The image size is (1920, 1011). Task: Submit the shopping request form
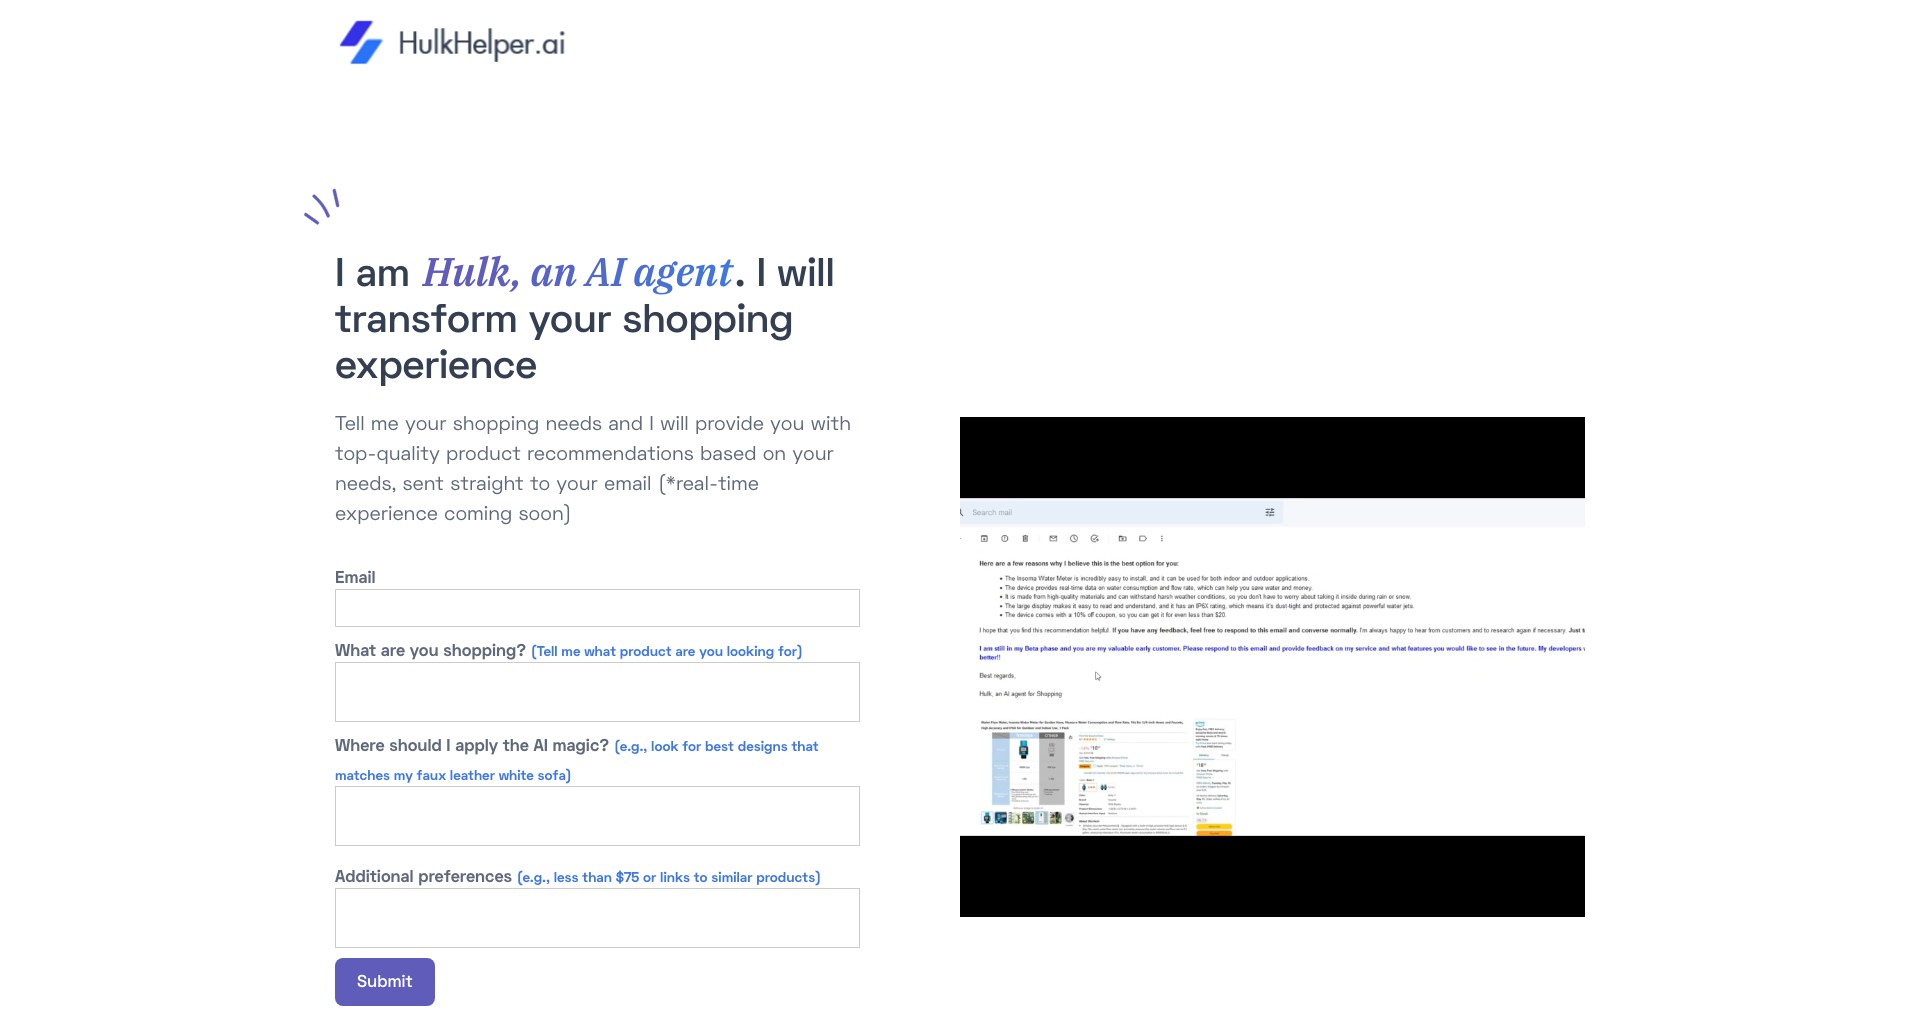tap(385, 982)
